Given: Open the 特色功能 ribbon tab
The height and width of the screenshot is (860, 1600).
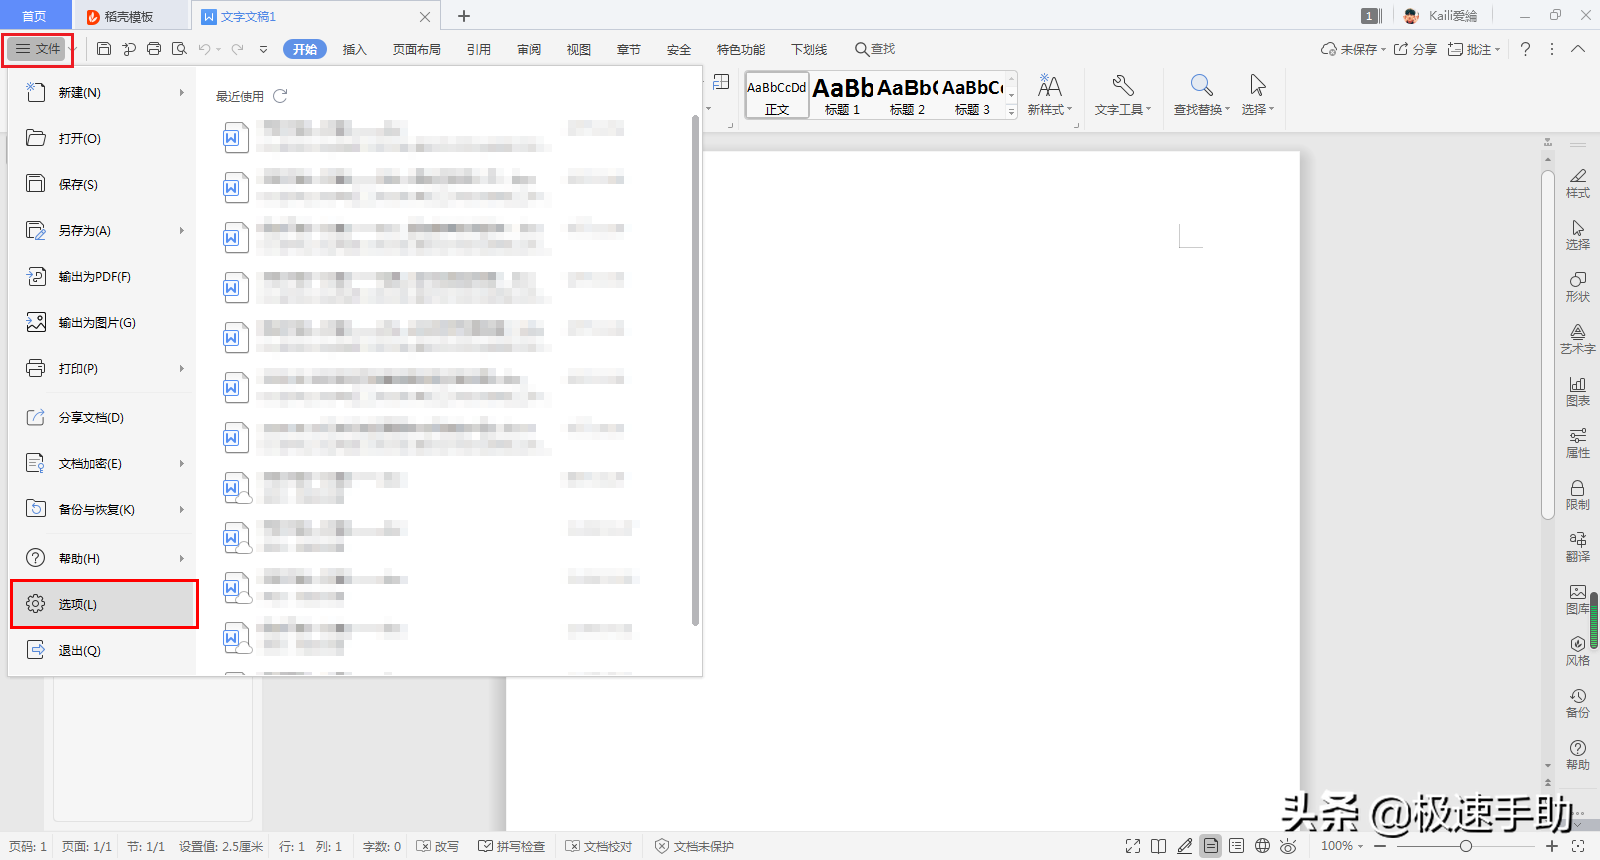Looking at the screenshot, I should coord(741,49).
